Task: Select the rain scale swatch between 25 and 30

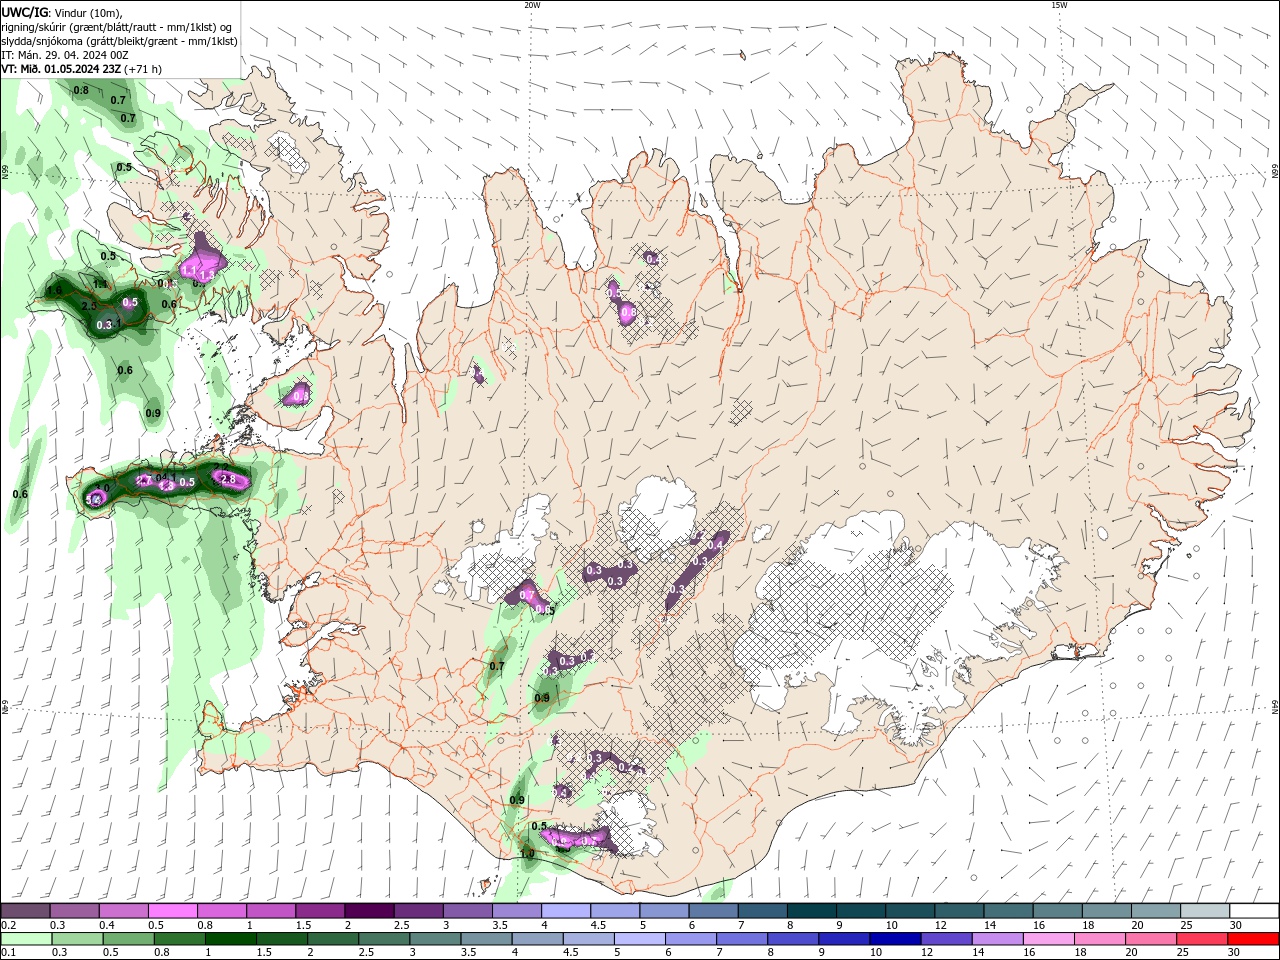Action: (1203, 939)
